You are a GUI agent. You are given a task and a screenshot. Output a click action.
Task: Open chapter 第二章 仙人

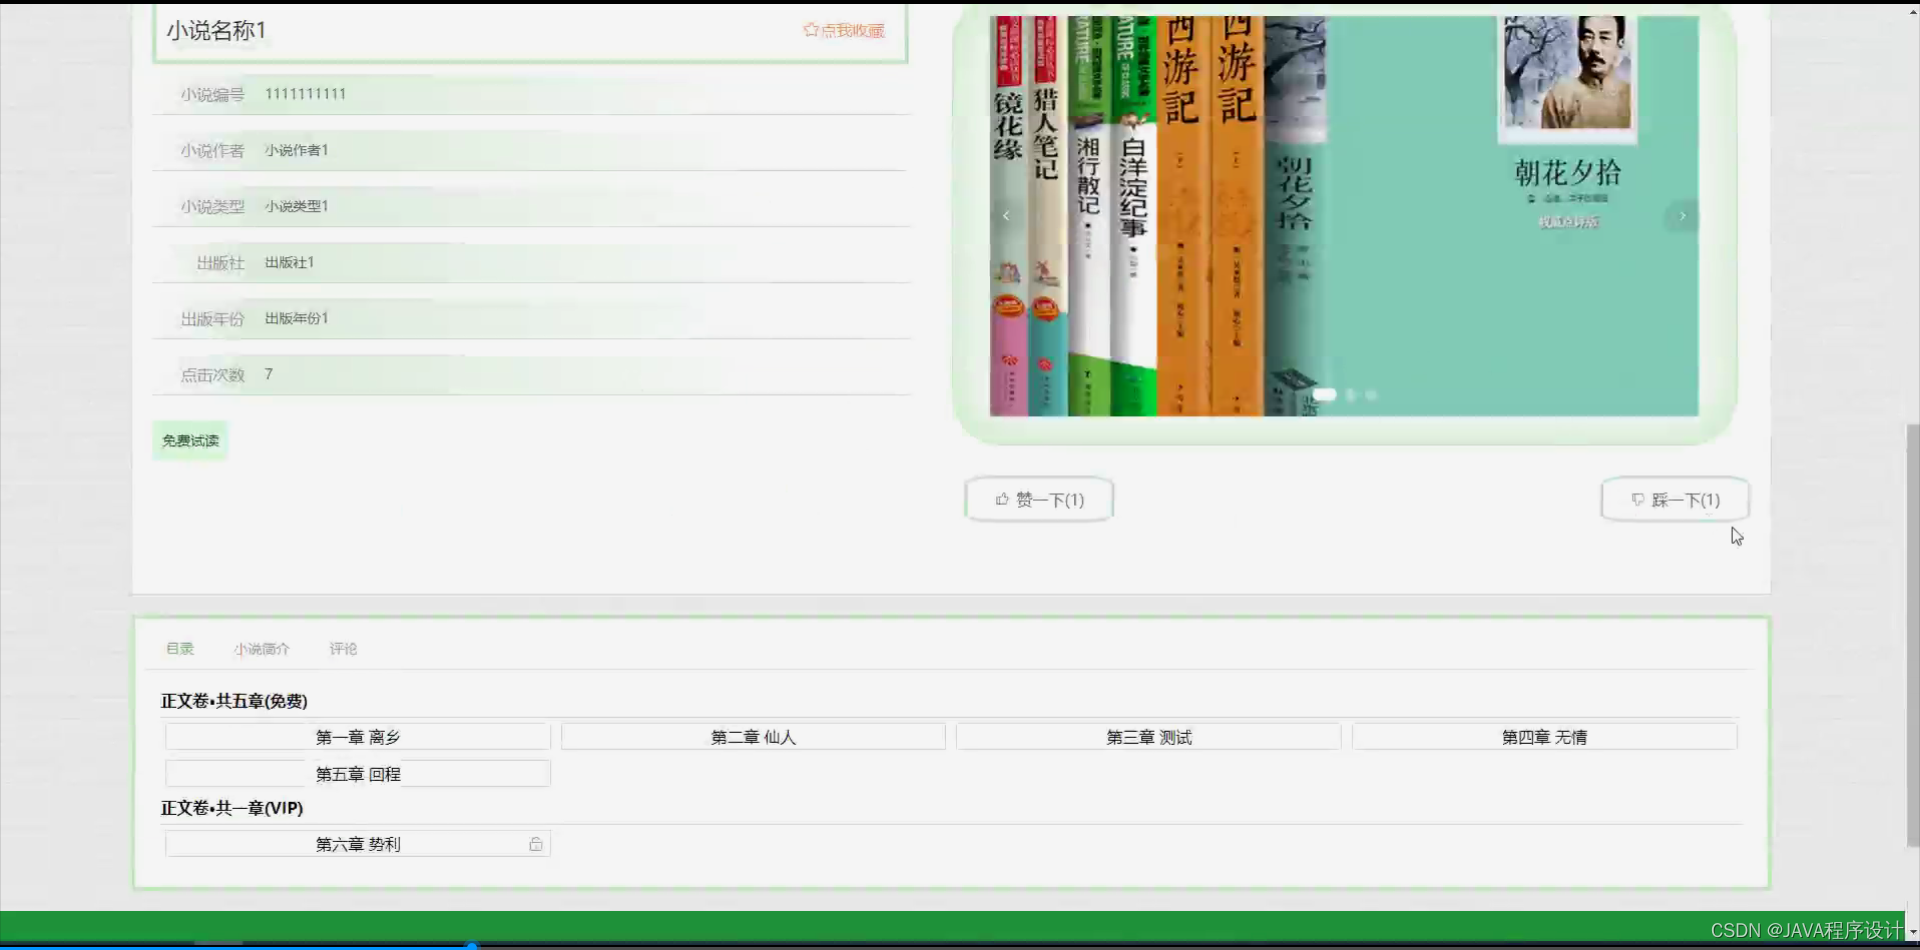tap(753, 737)
